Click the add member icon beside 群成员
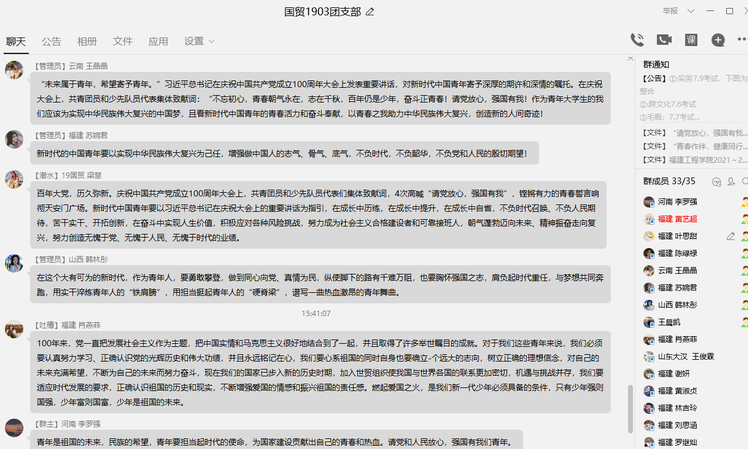The image size is (748, 449). [731, 181]
